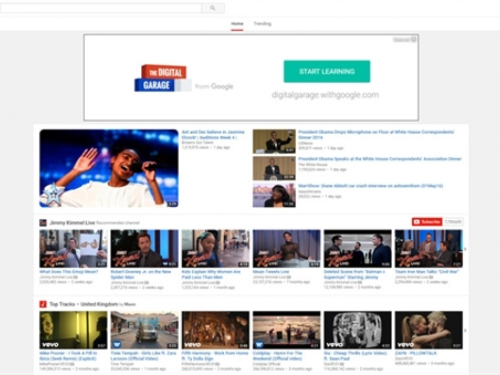The height and width of the screenshot is (375, 500).
Task: Play Sia Cheap Thrills lyric video thumbnail
Action: (x=358, y=330)
